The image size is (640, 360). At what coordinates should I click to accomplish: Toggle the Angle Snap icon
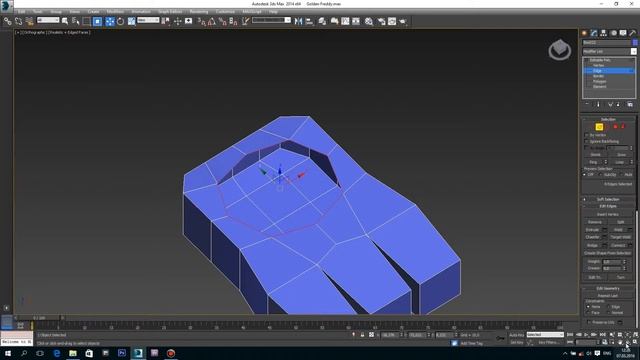pos(212,21)
